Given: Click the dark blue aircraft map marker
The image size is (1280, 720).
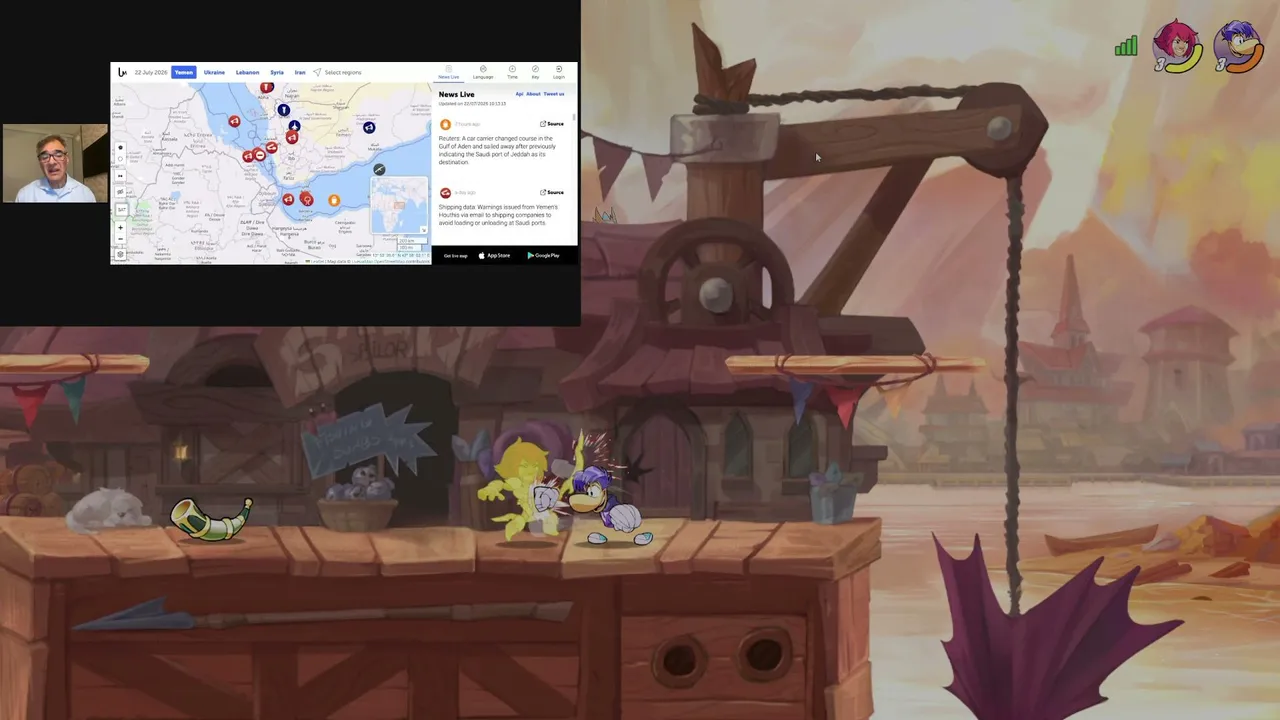Looking at the screenshot, I should click(x=294, y=125).
